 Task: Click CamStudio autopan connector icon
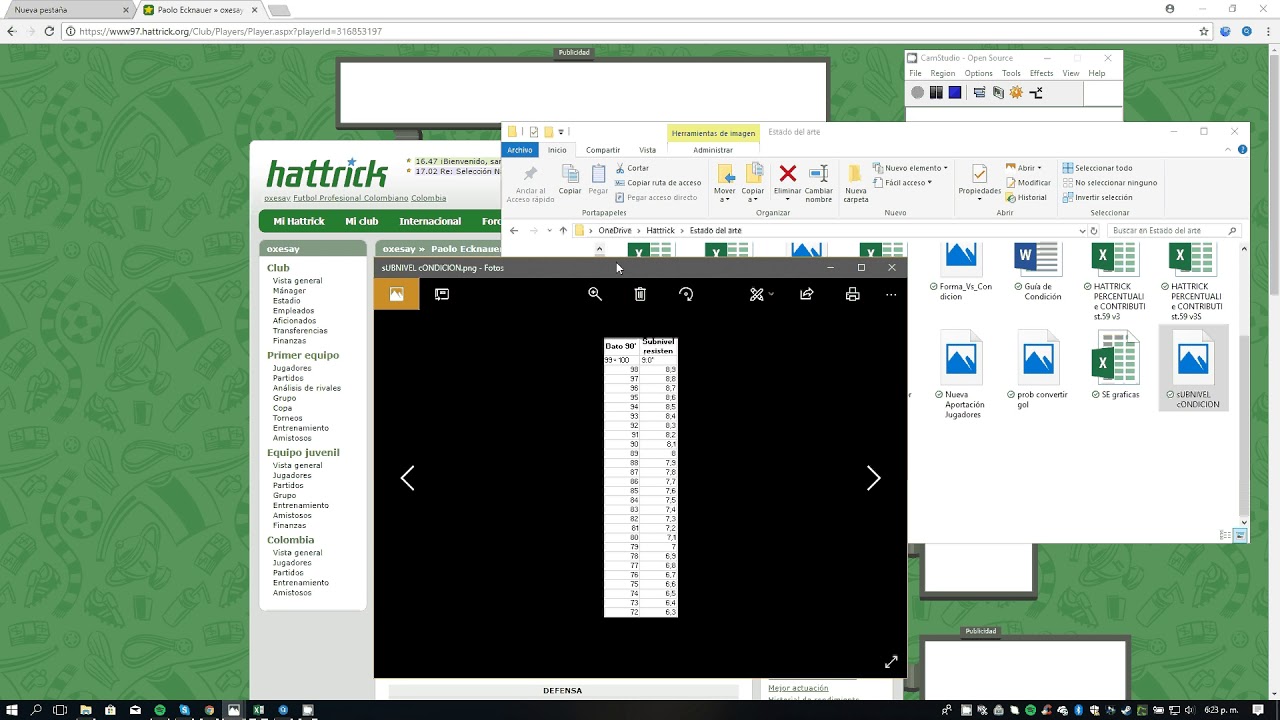coord(1036,93)
